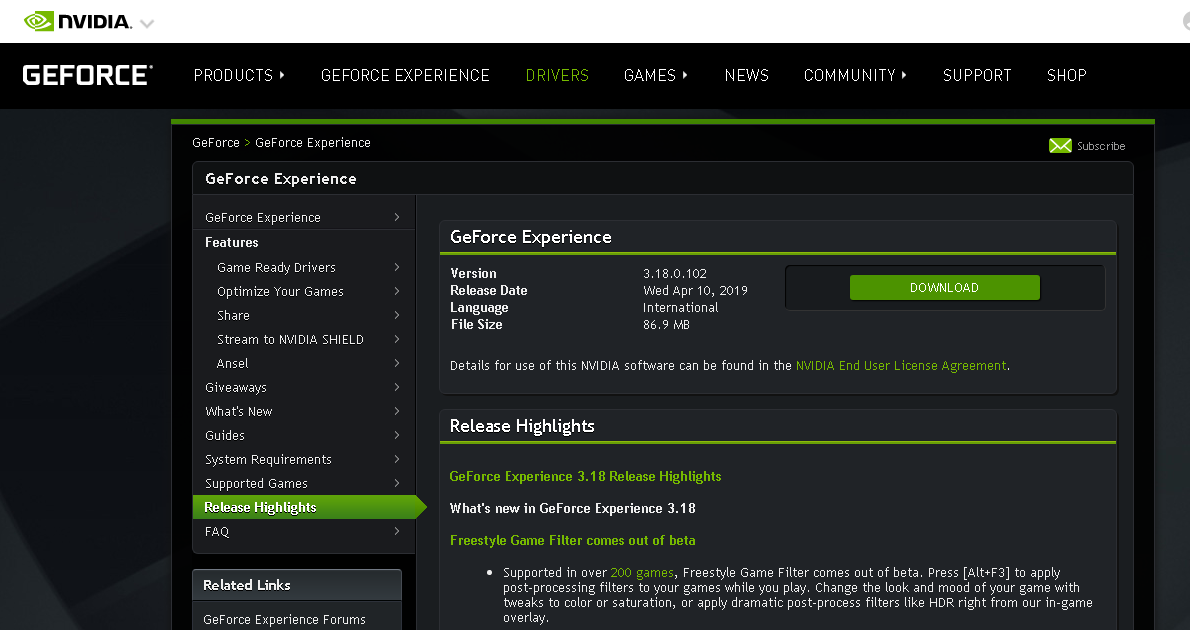Open What's New in the sidebar
This screenshot has height=630, width=1190.
(x=304, y=411)
